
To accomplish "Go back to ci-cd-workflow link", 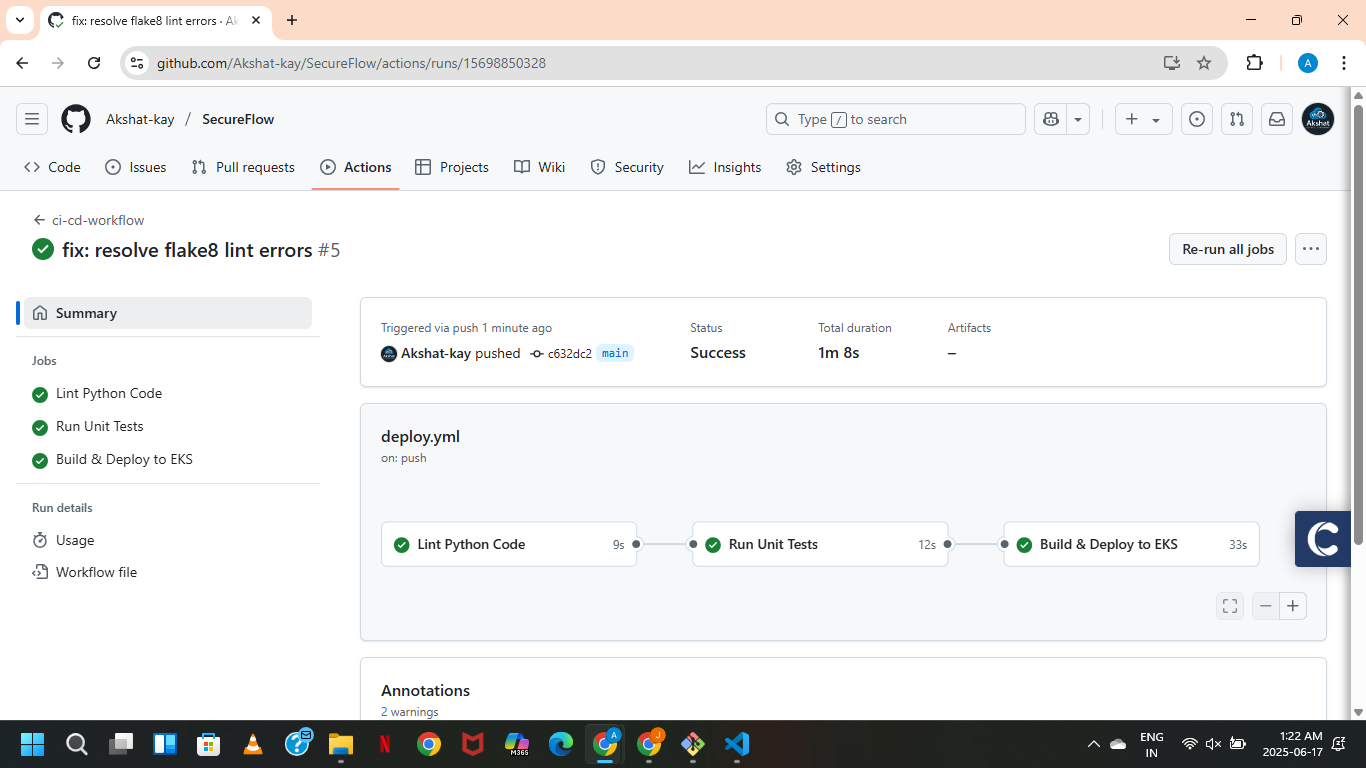I will tap(89, 220).
